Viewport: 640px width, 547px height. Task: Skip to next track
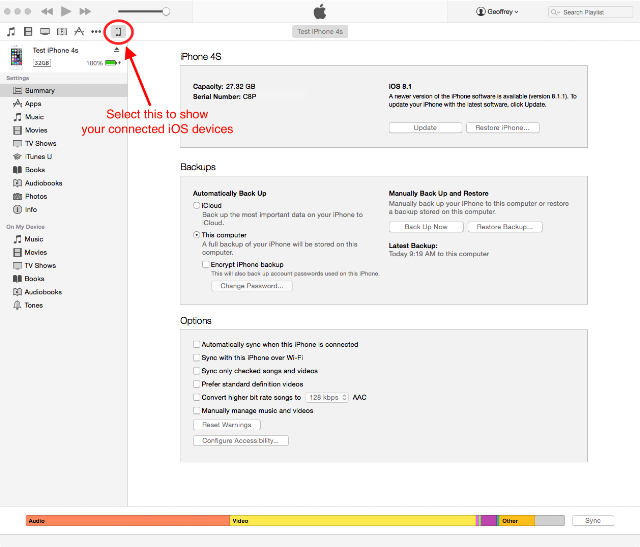pyautogui.click(x=85, y=11)
